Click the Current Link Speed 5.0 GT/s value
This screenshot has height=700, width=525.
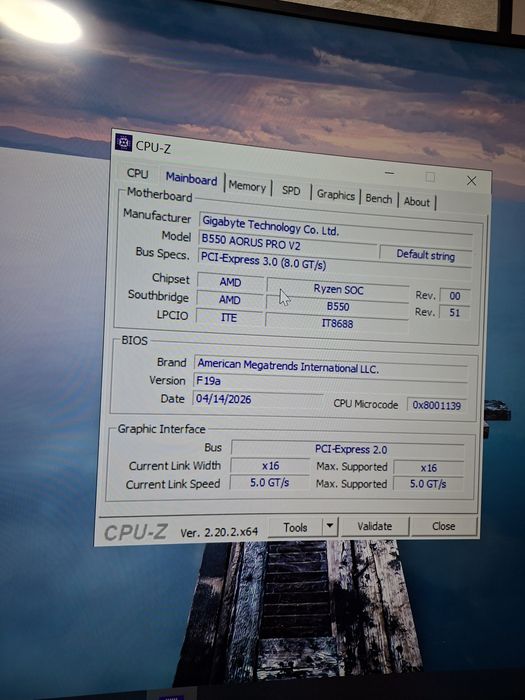(269, 483)
